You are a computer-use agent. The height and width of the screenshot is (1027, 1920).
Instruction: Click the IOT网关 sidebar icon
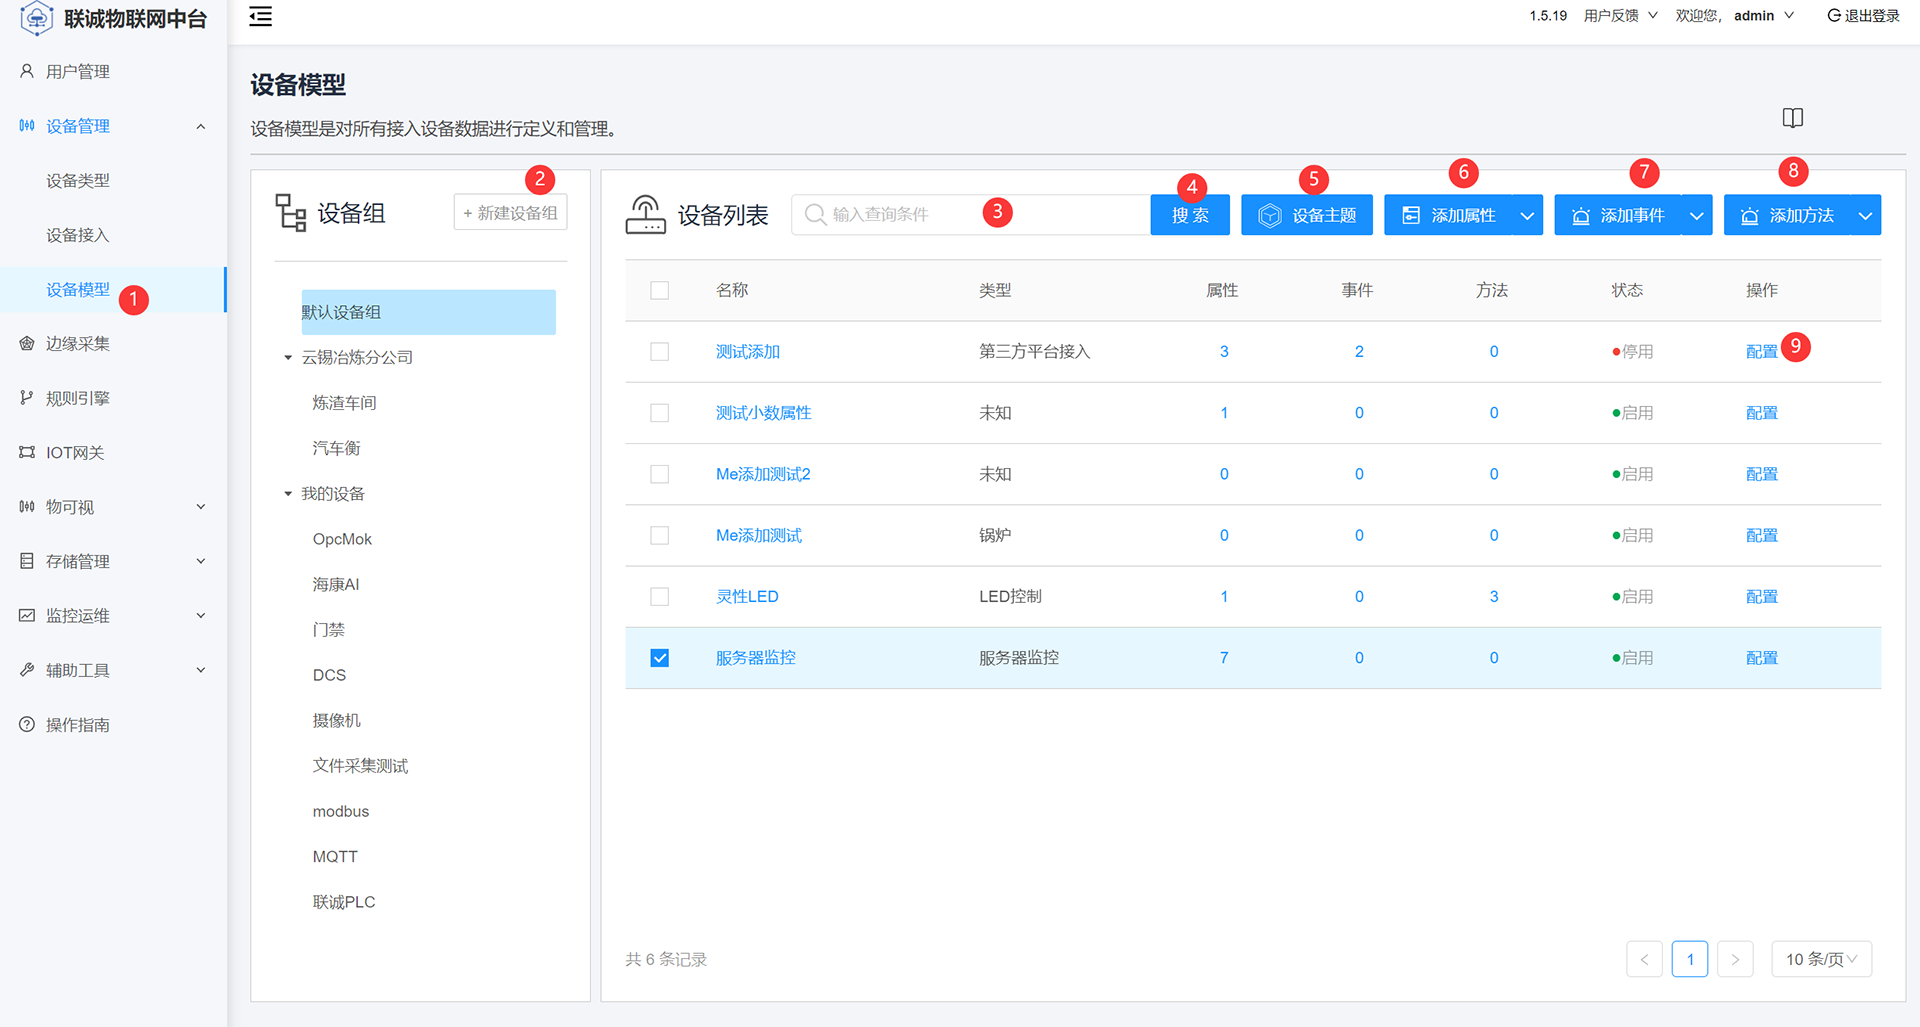(x=27, y=452)
